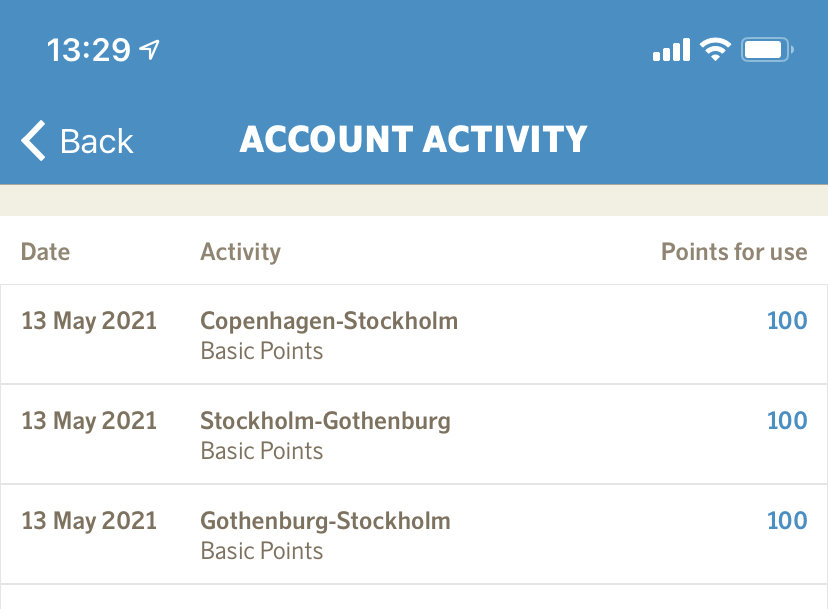Image resolution: width=828 pixels, height=609 pixels.
Task: Open the Gothenburg-Stockholm activity entry
Action: click(x=325, y=521)
